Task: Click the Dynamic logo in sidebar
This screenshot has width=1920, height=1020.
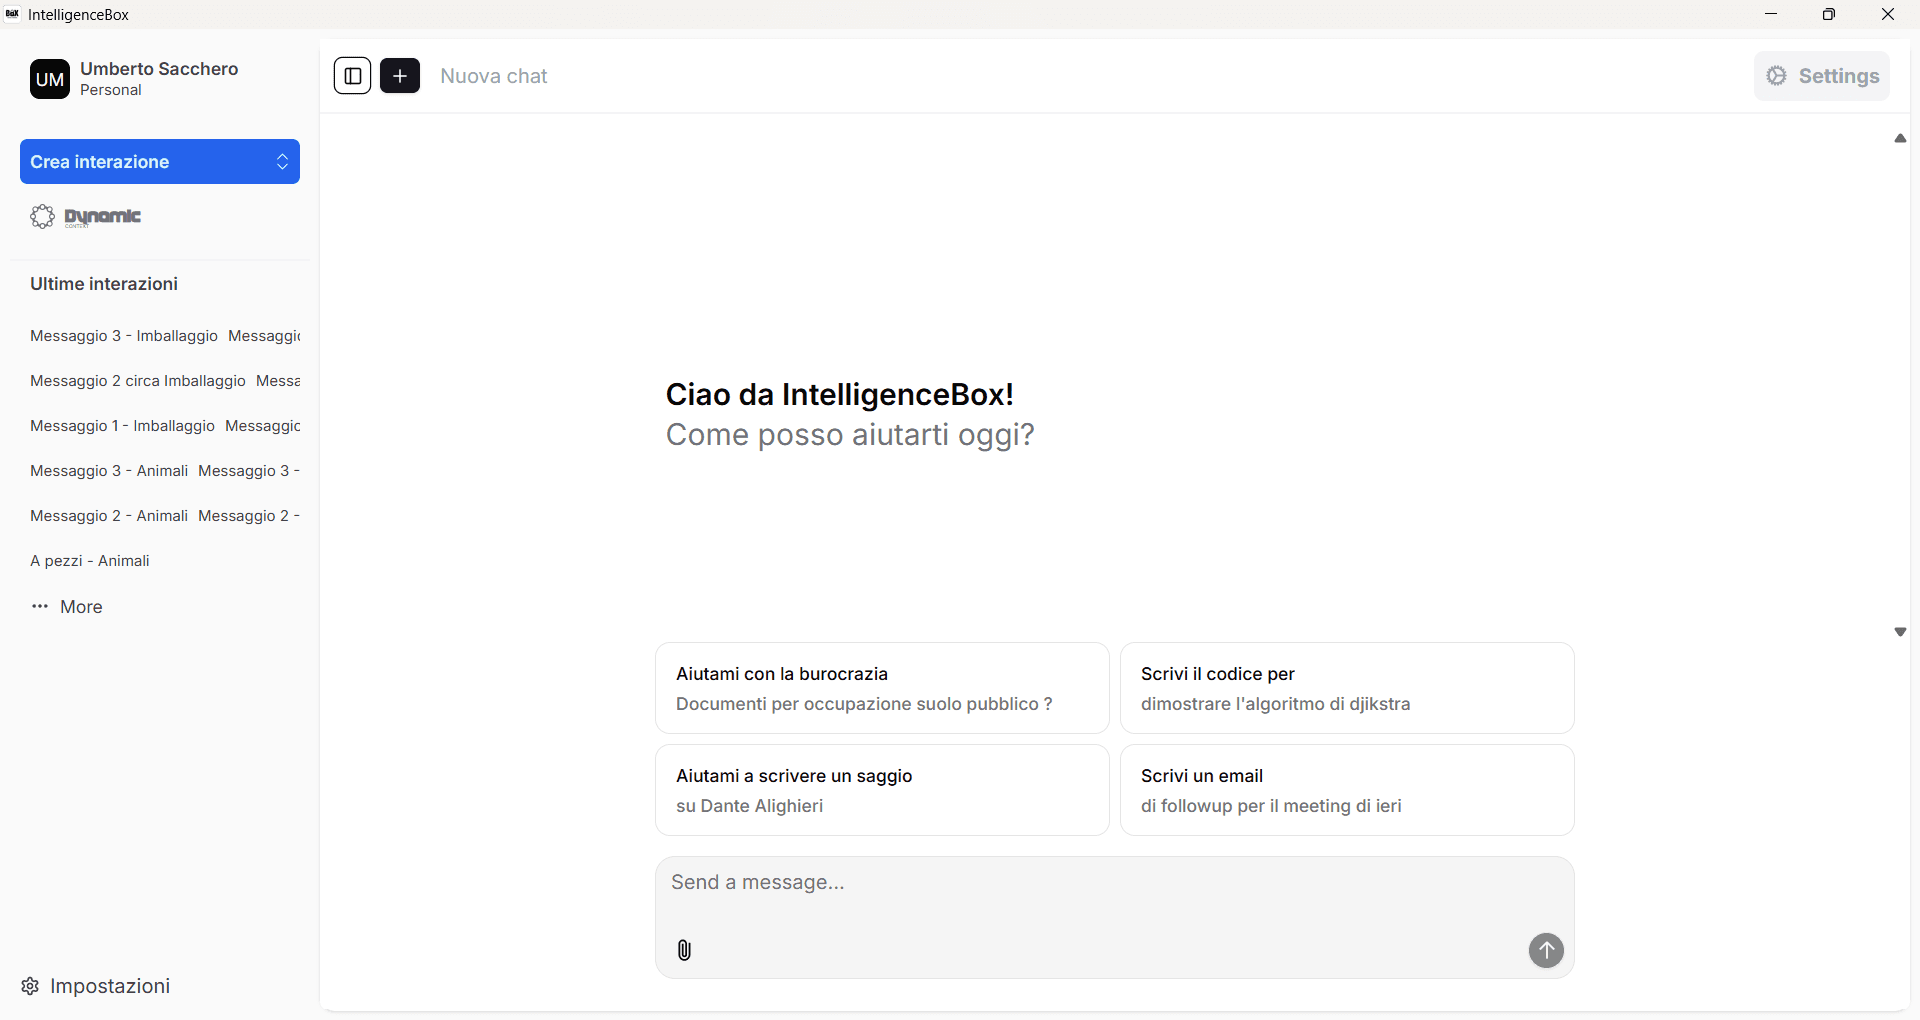Action: [x=87, y=217]
